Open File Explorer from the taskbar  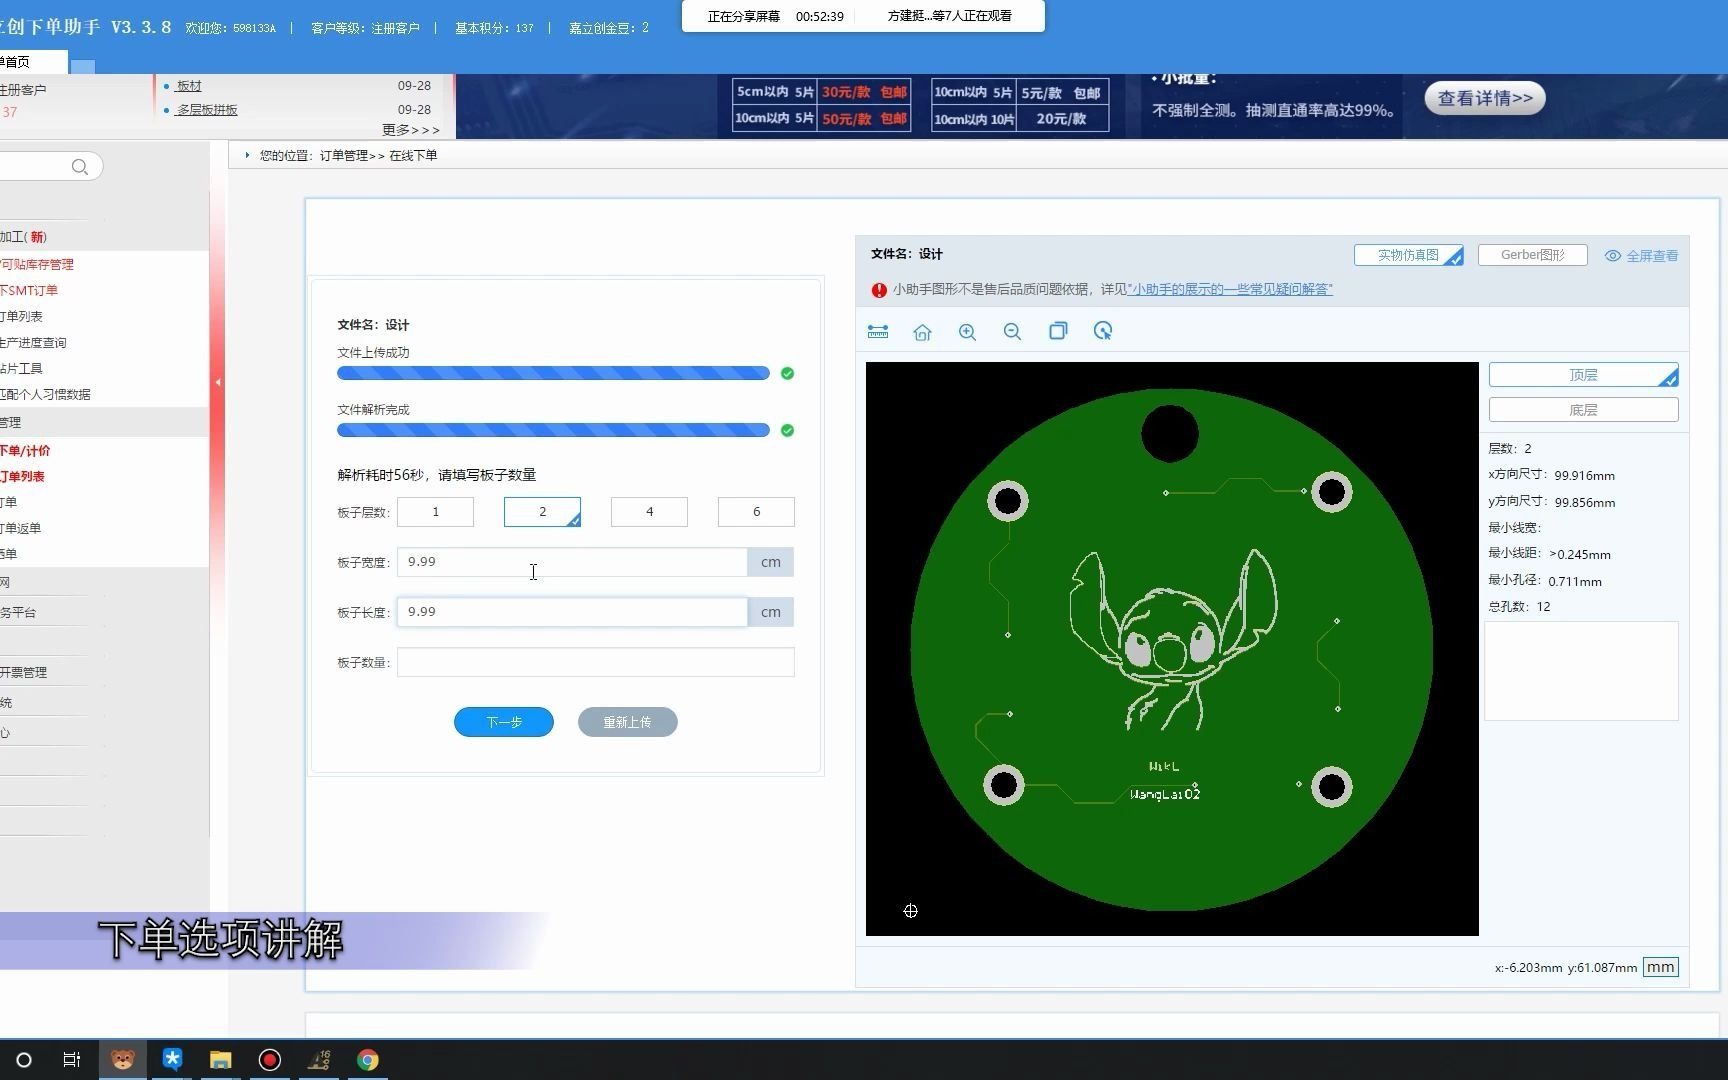(221, 1060)
